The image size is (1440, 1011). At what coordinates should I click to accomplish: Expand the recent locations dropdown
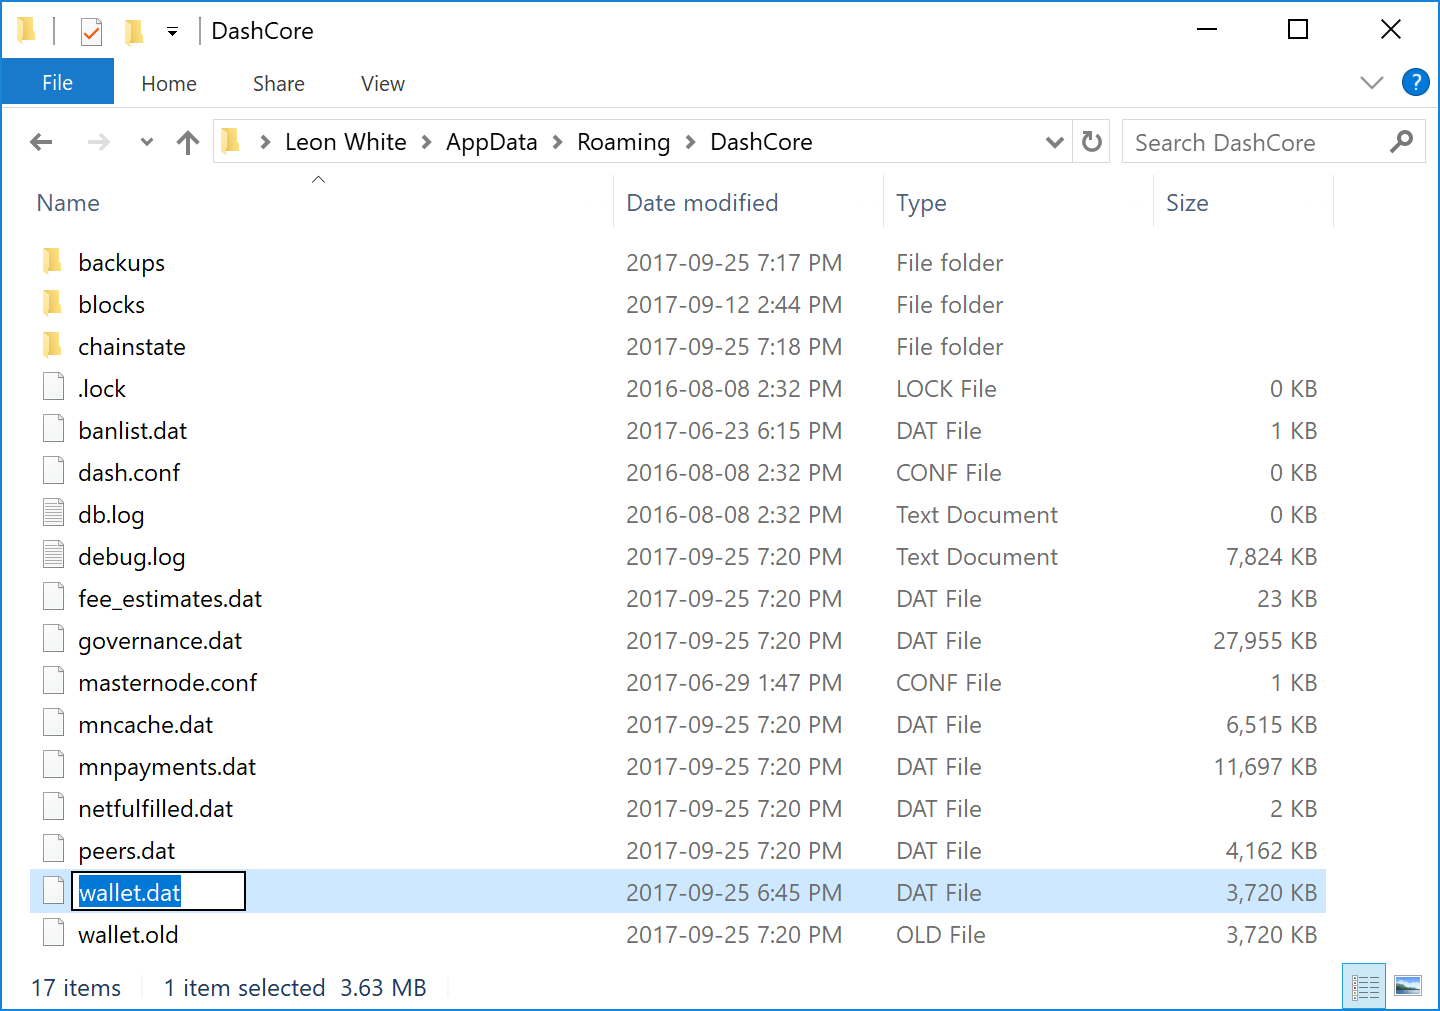coord(147,142)
